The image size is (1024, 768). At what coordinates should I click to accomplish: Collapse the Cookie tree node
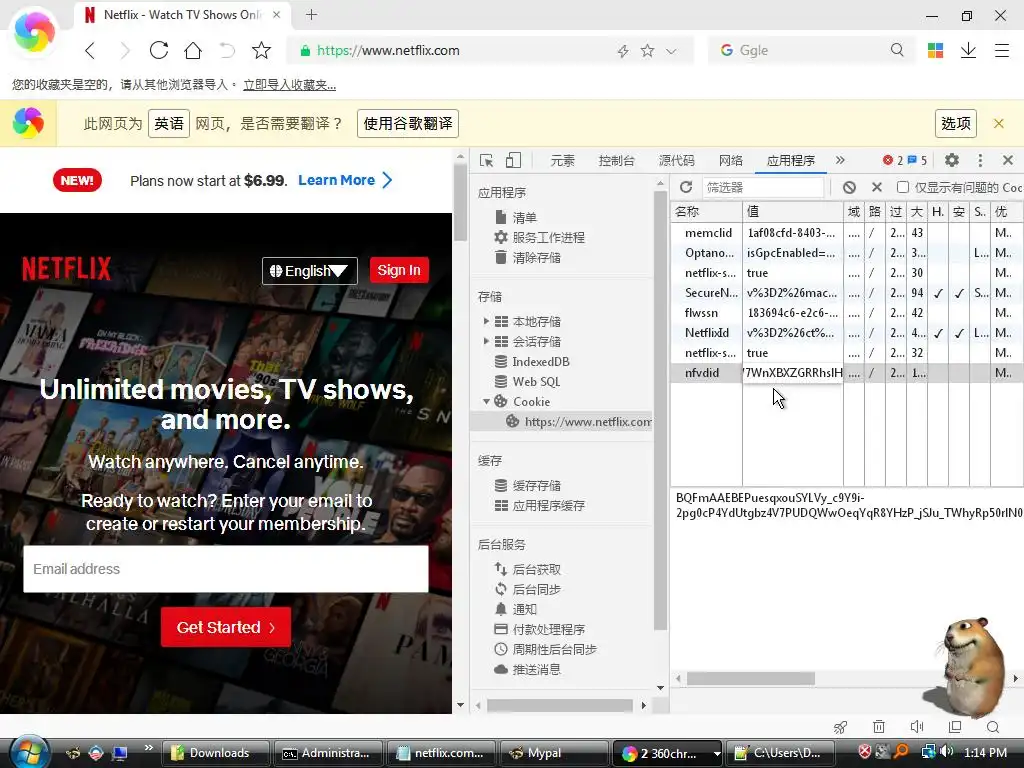486,401
